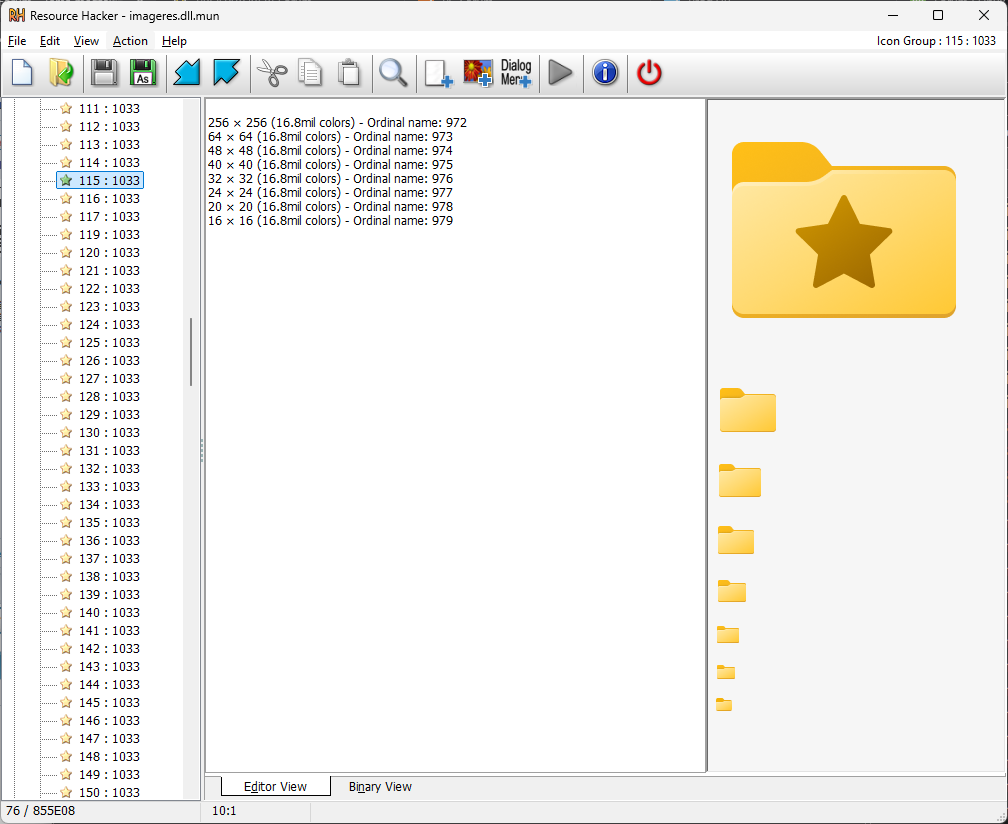
Task: Click the New blank script toolbar icon
Action: [22, 73]
